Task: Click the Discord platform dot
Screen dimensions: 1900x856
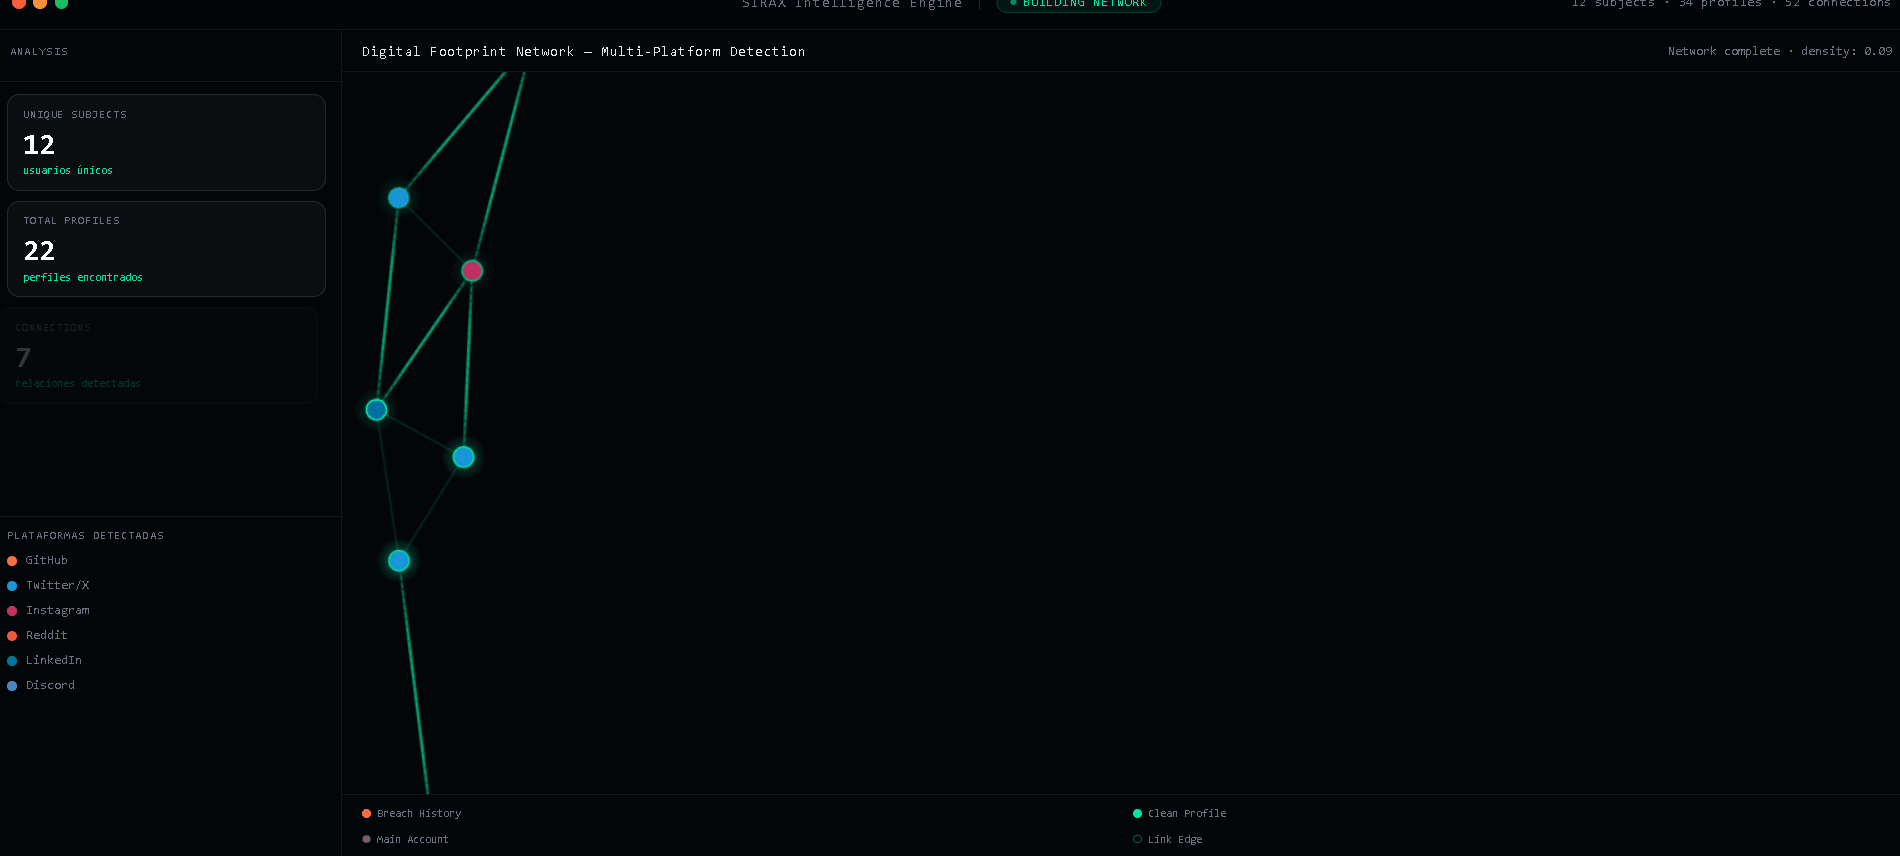Action: (x=12, y=686)
